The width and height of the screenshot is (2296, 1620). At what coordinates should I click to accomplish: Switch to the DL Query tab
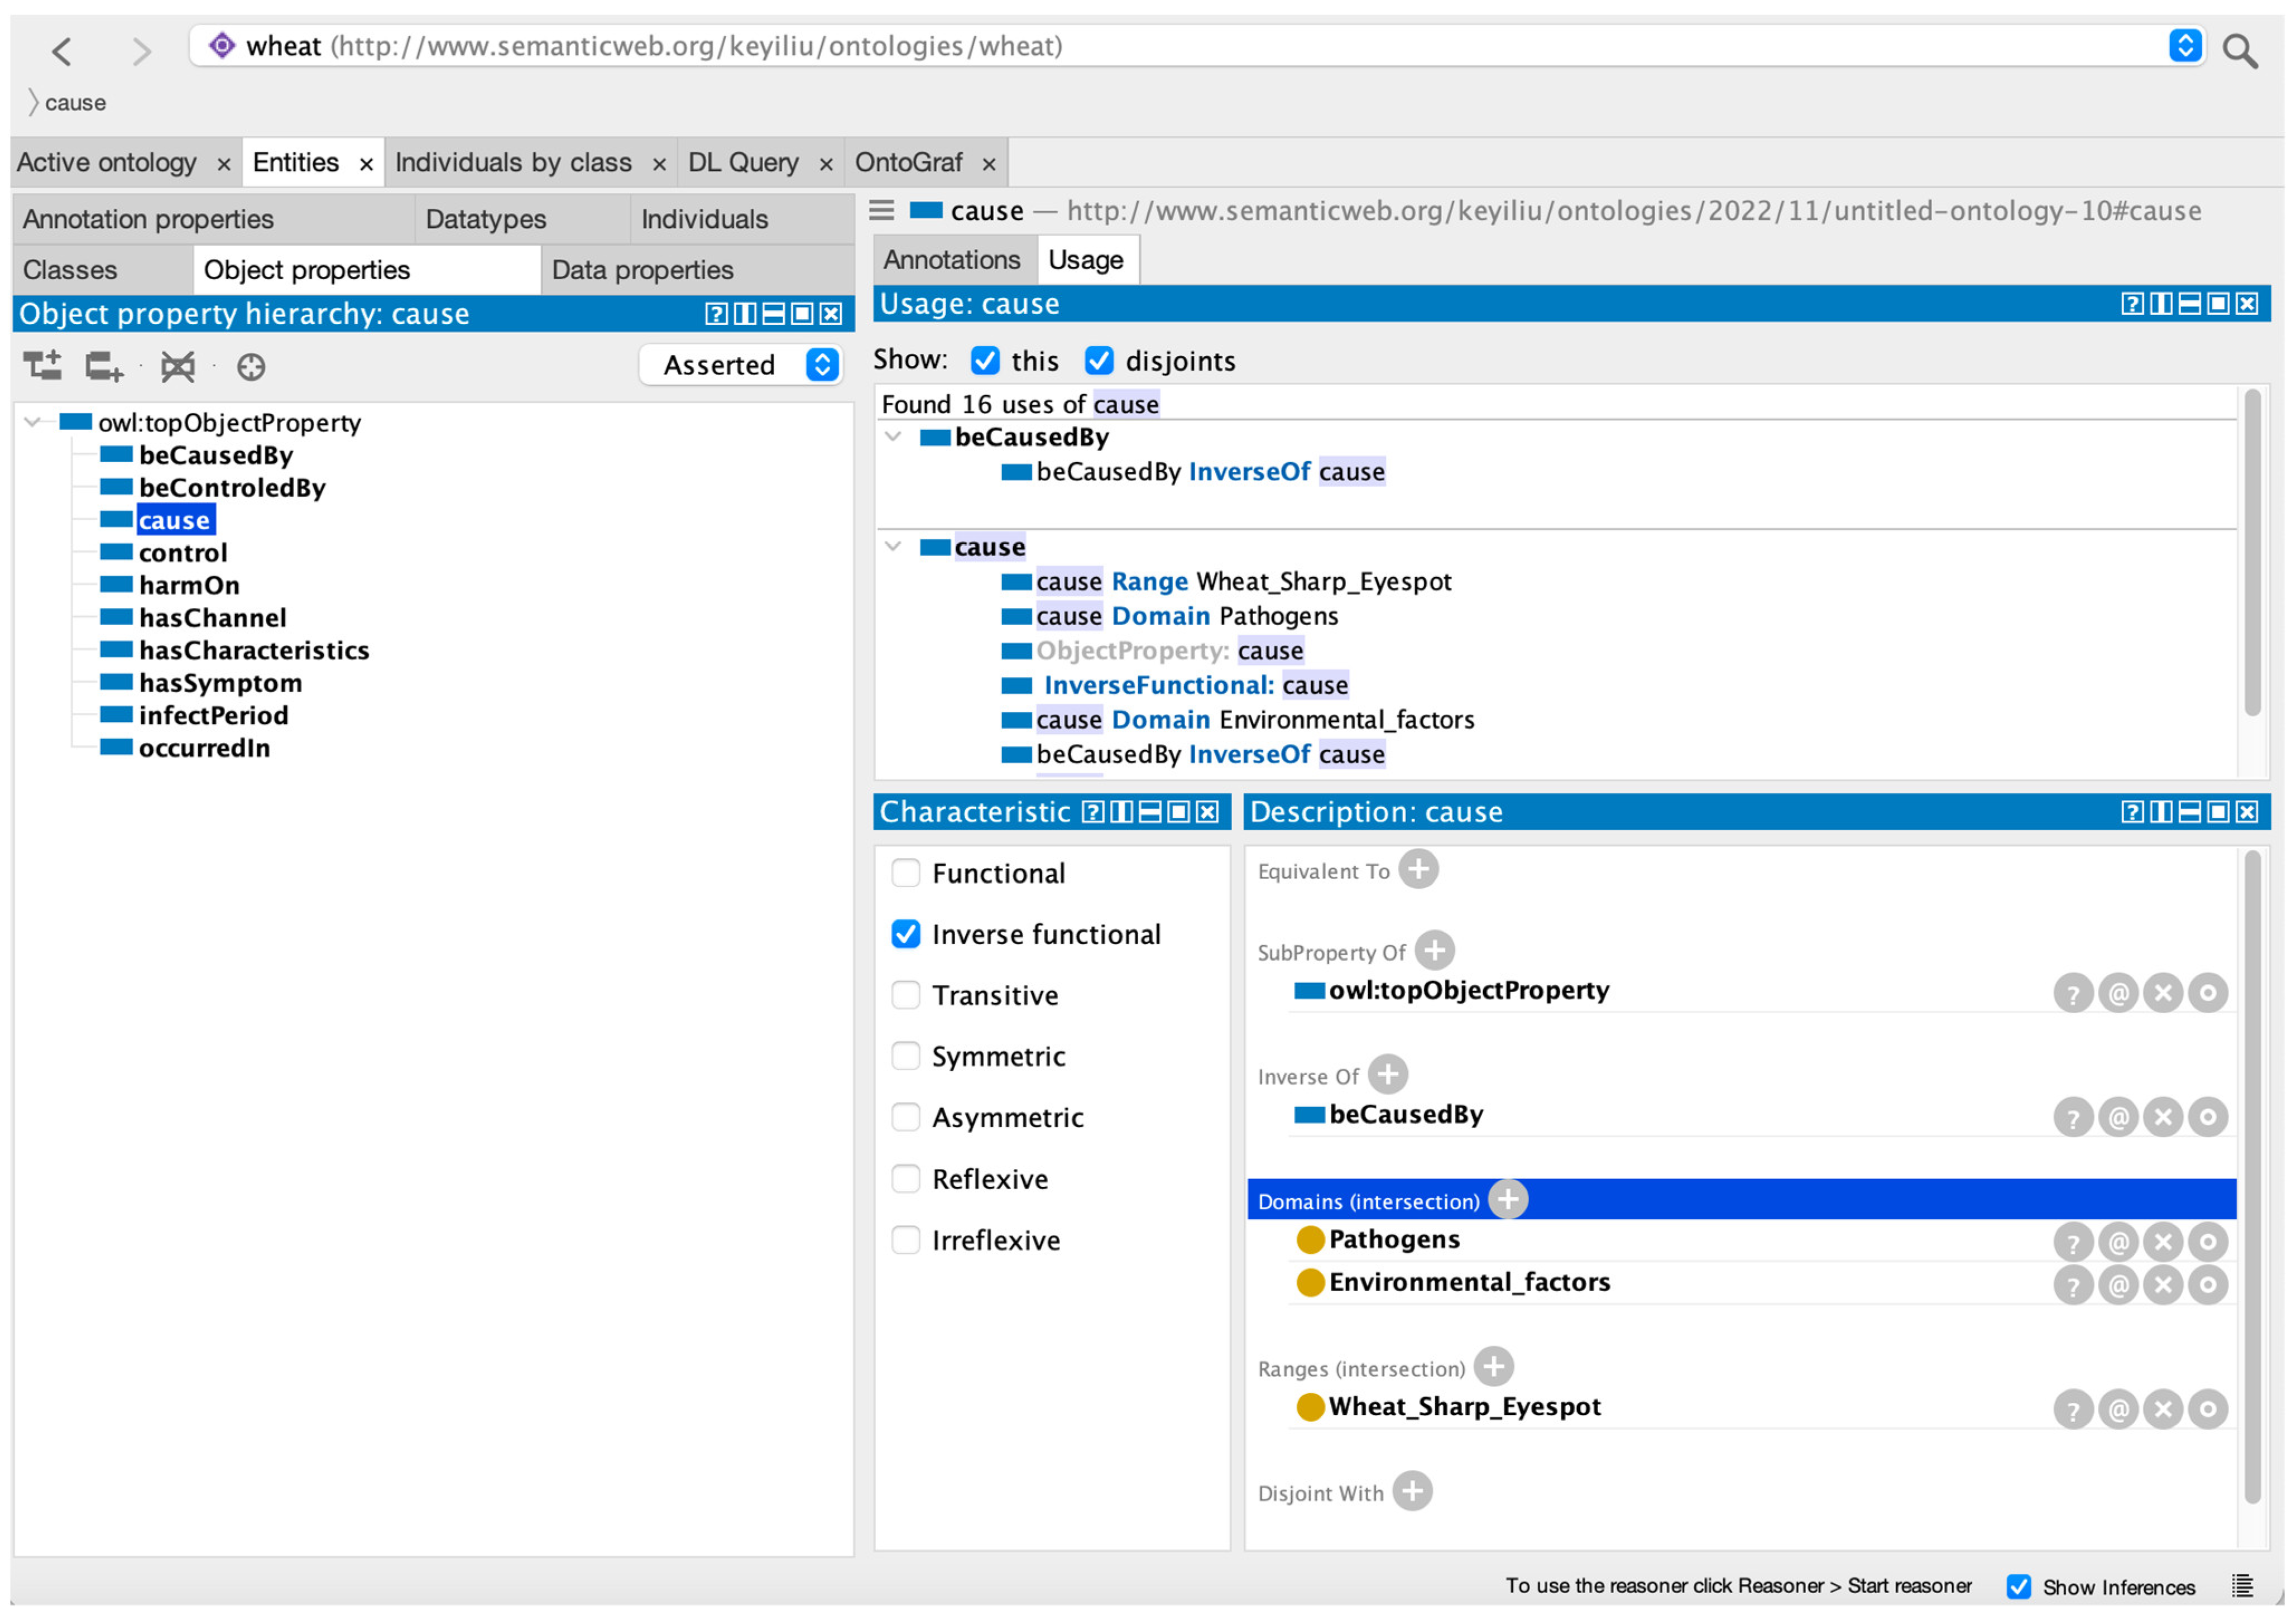pyautogui.click(x=743, y=162)
